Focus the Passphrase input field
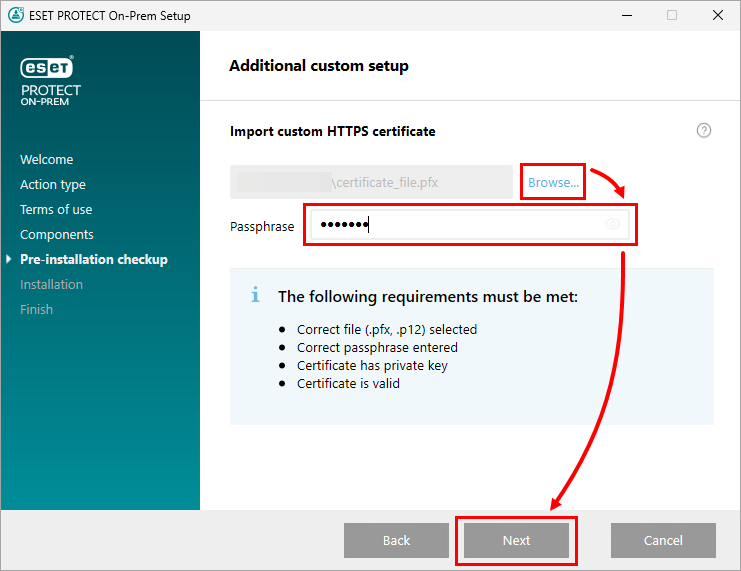 click(460, 225)
